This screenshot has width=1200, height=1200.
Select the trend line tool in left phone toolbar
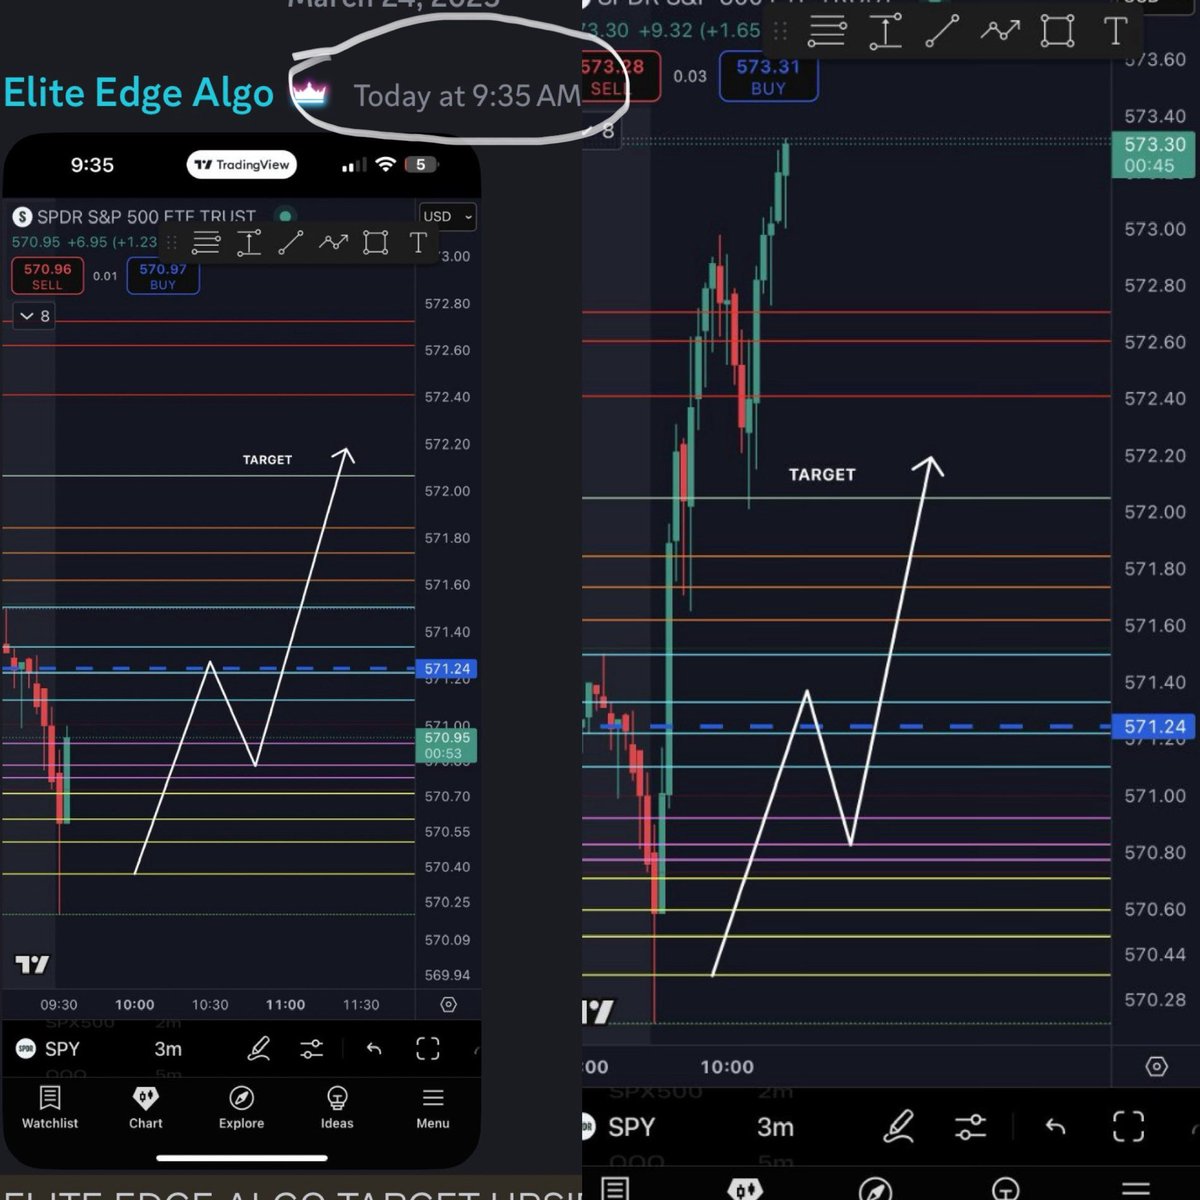pyautogui.click(x=291, y=242)
